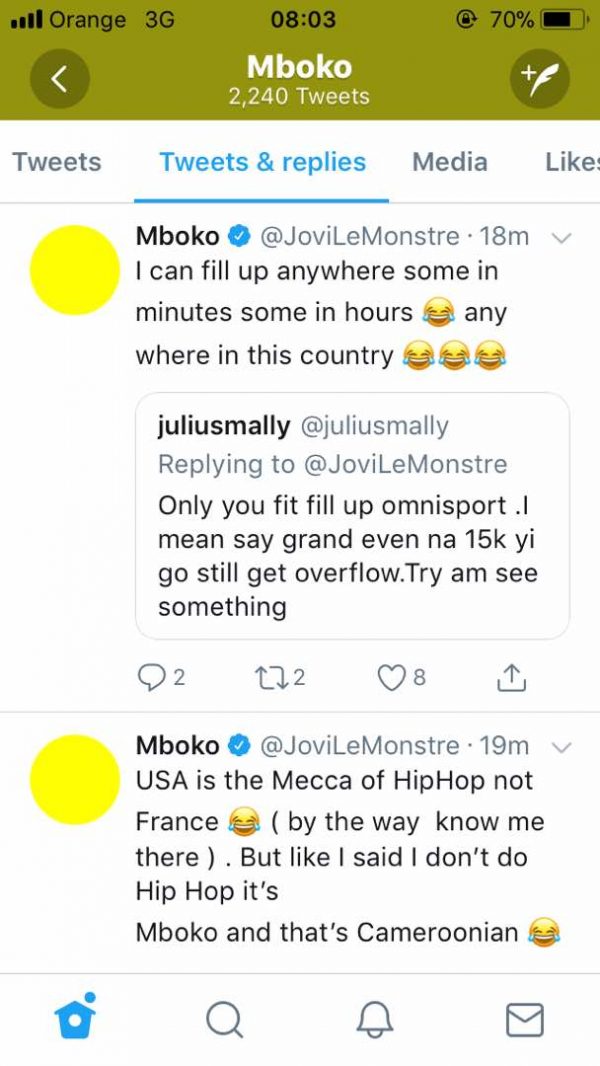Tap the yellow avatar on the 19m tweet
This screenshot has height=1066, width=600.
coord(75,779)
